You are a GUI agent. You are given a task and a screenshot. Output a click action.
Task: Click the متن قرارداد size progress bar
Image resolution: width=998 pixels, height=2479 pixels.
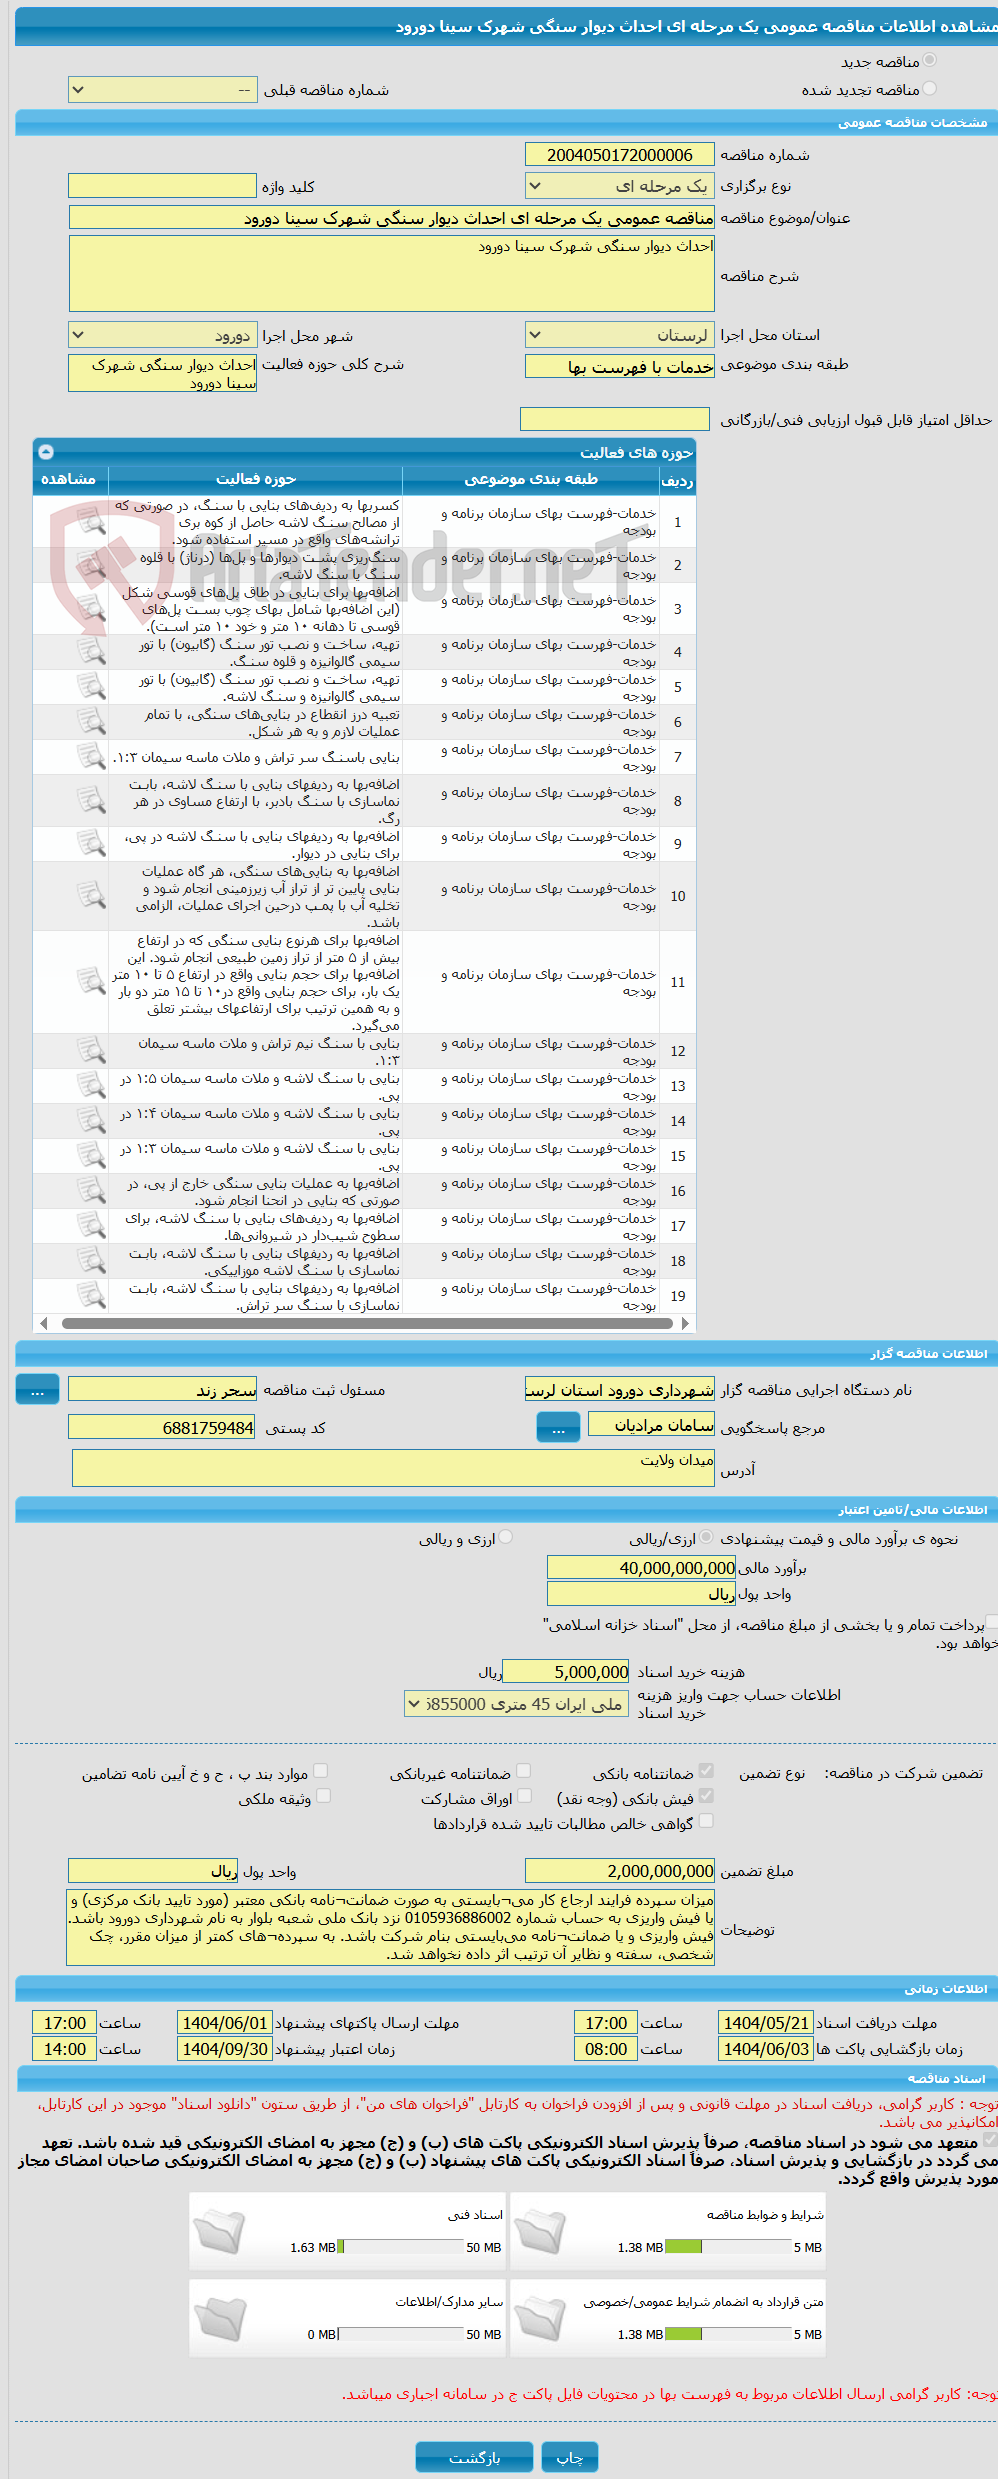click(x=729, y=2334)
